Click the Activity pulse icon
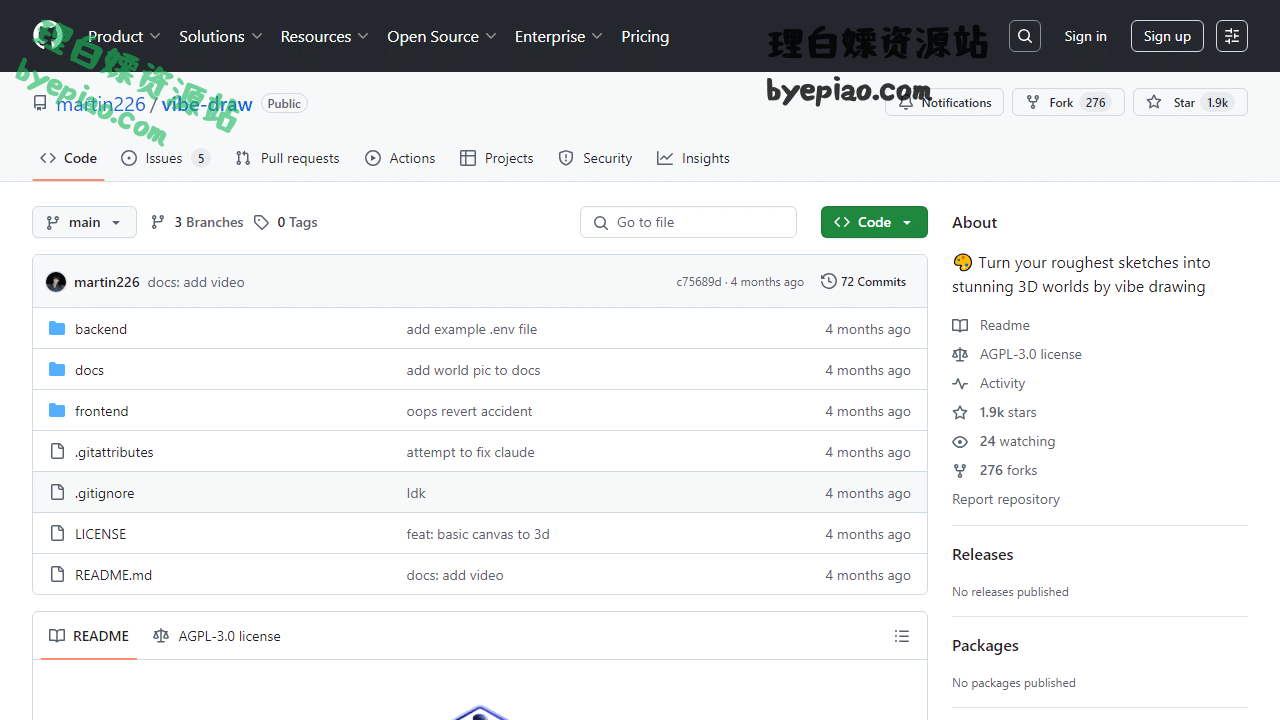The width and height of the screenshot is (1280, 720). click(960, 383)
